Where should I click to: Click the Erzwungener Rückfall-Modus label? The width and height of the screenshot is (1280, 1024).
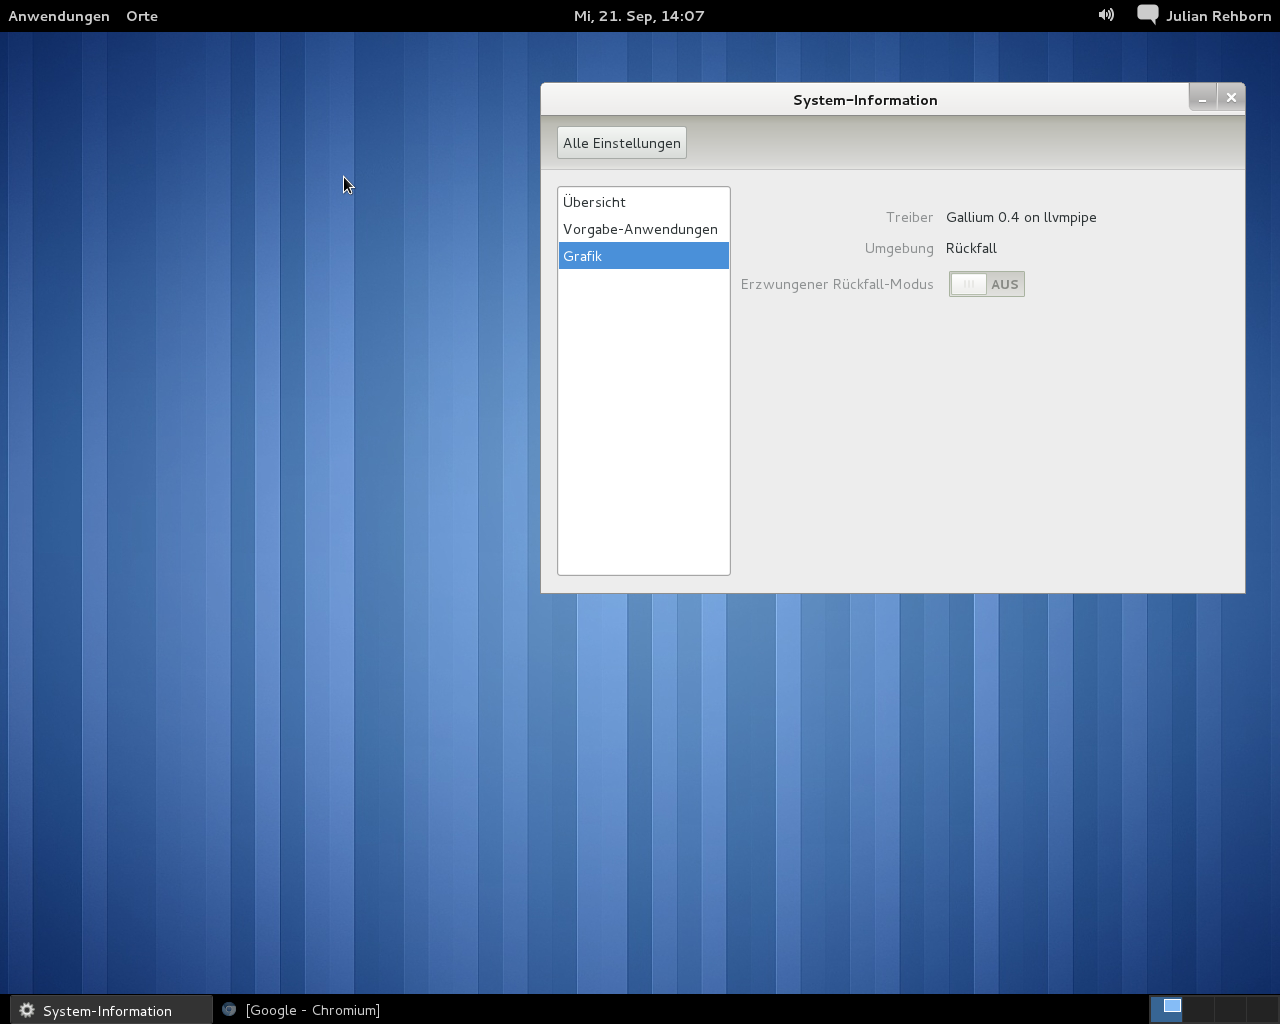837,284
